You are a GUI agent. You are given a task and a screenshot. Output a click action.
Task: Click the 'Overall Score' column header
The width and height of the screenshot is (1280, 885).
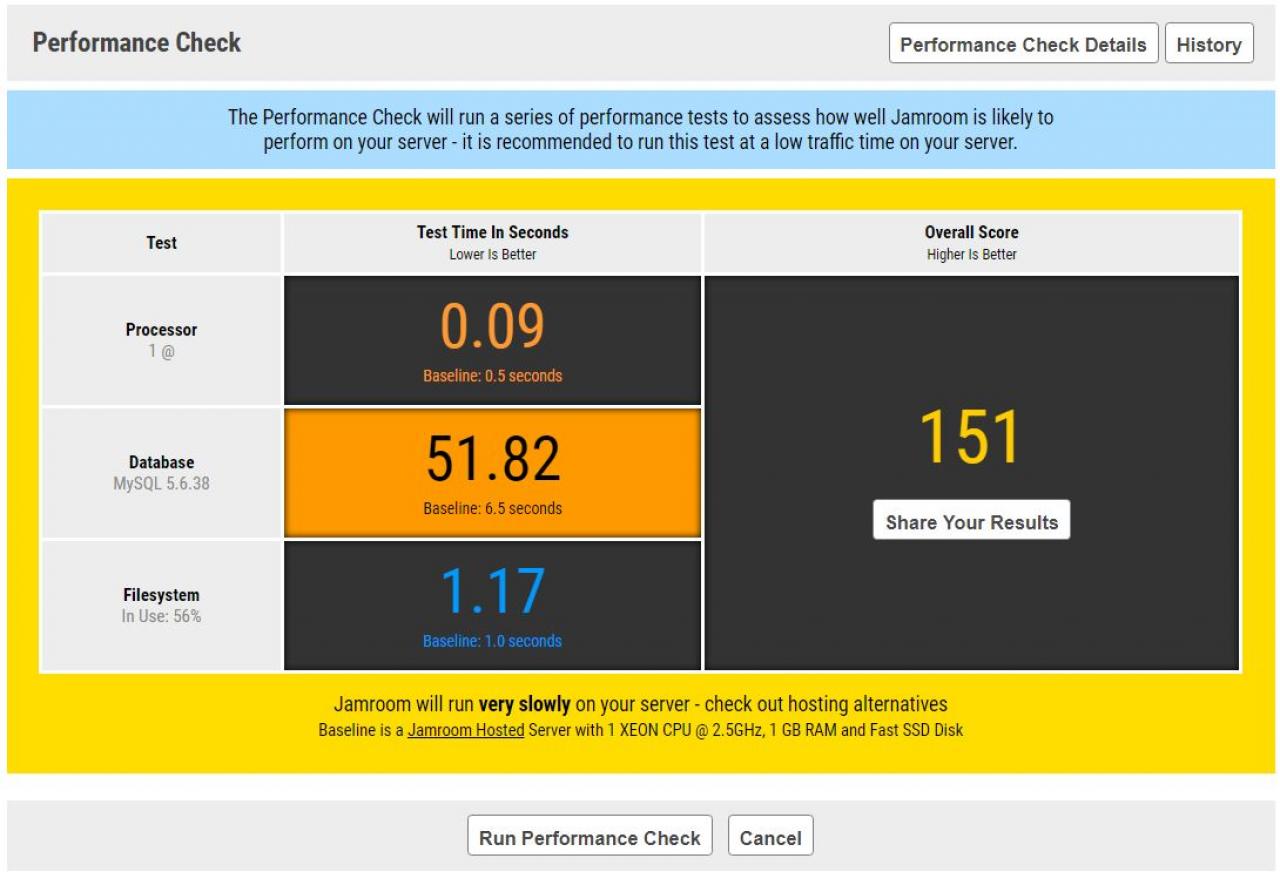(972, 232)
